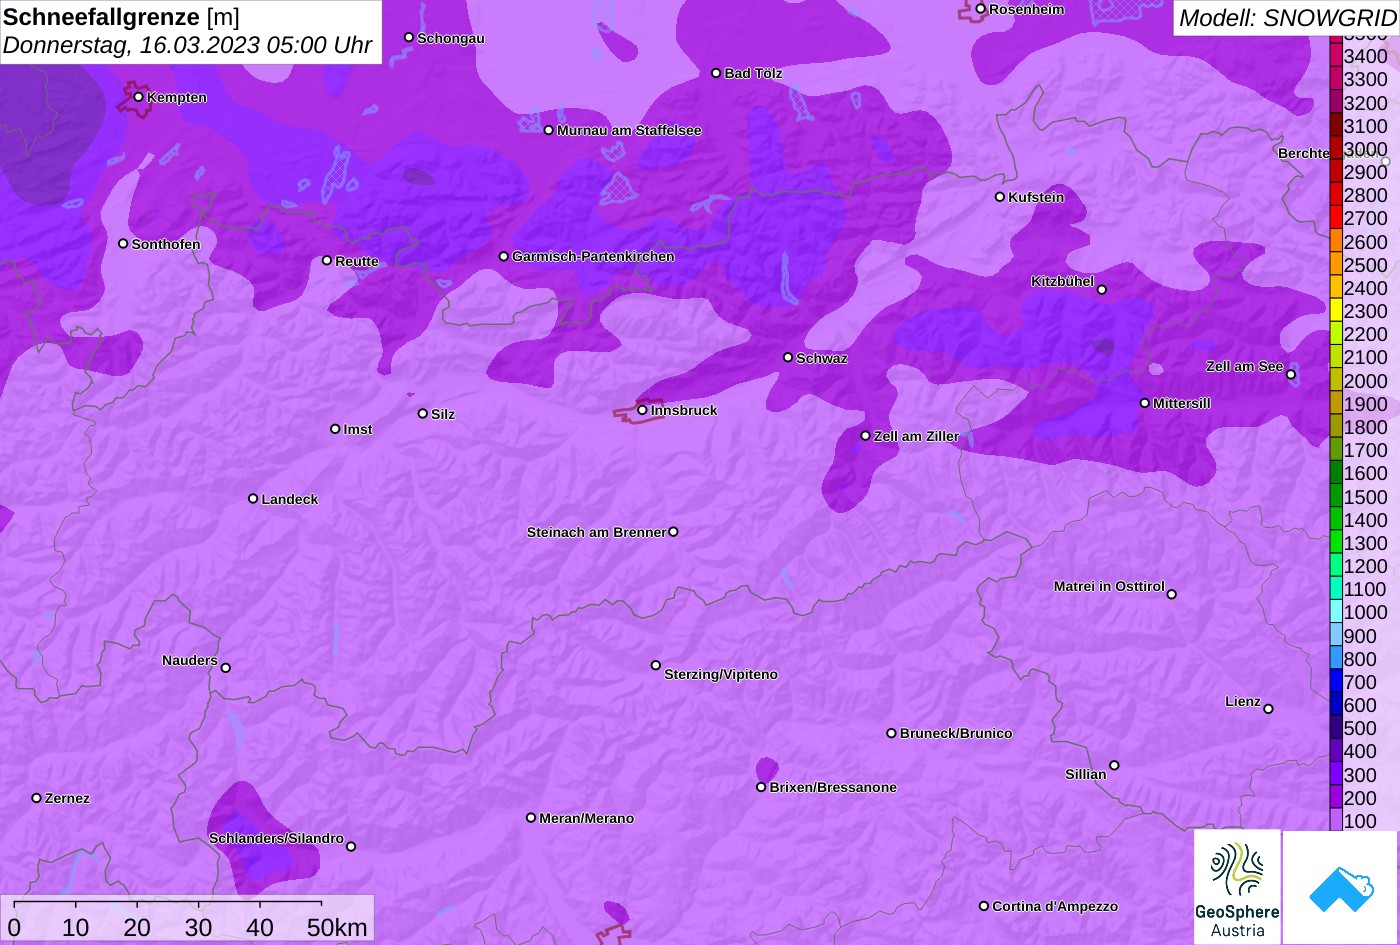Image resolution: width=1400 pixels, height=945 pixels.
Task: Click the '2500' legend value label
Action: point(1366,265)
